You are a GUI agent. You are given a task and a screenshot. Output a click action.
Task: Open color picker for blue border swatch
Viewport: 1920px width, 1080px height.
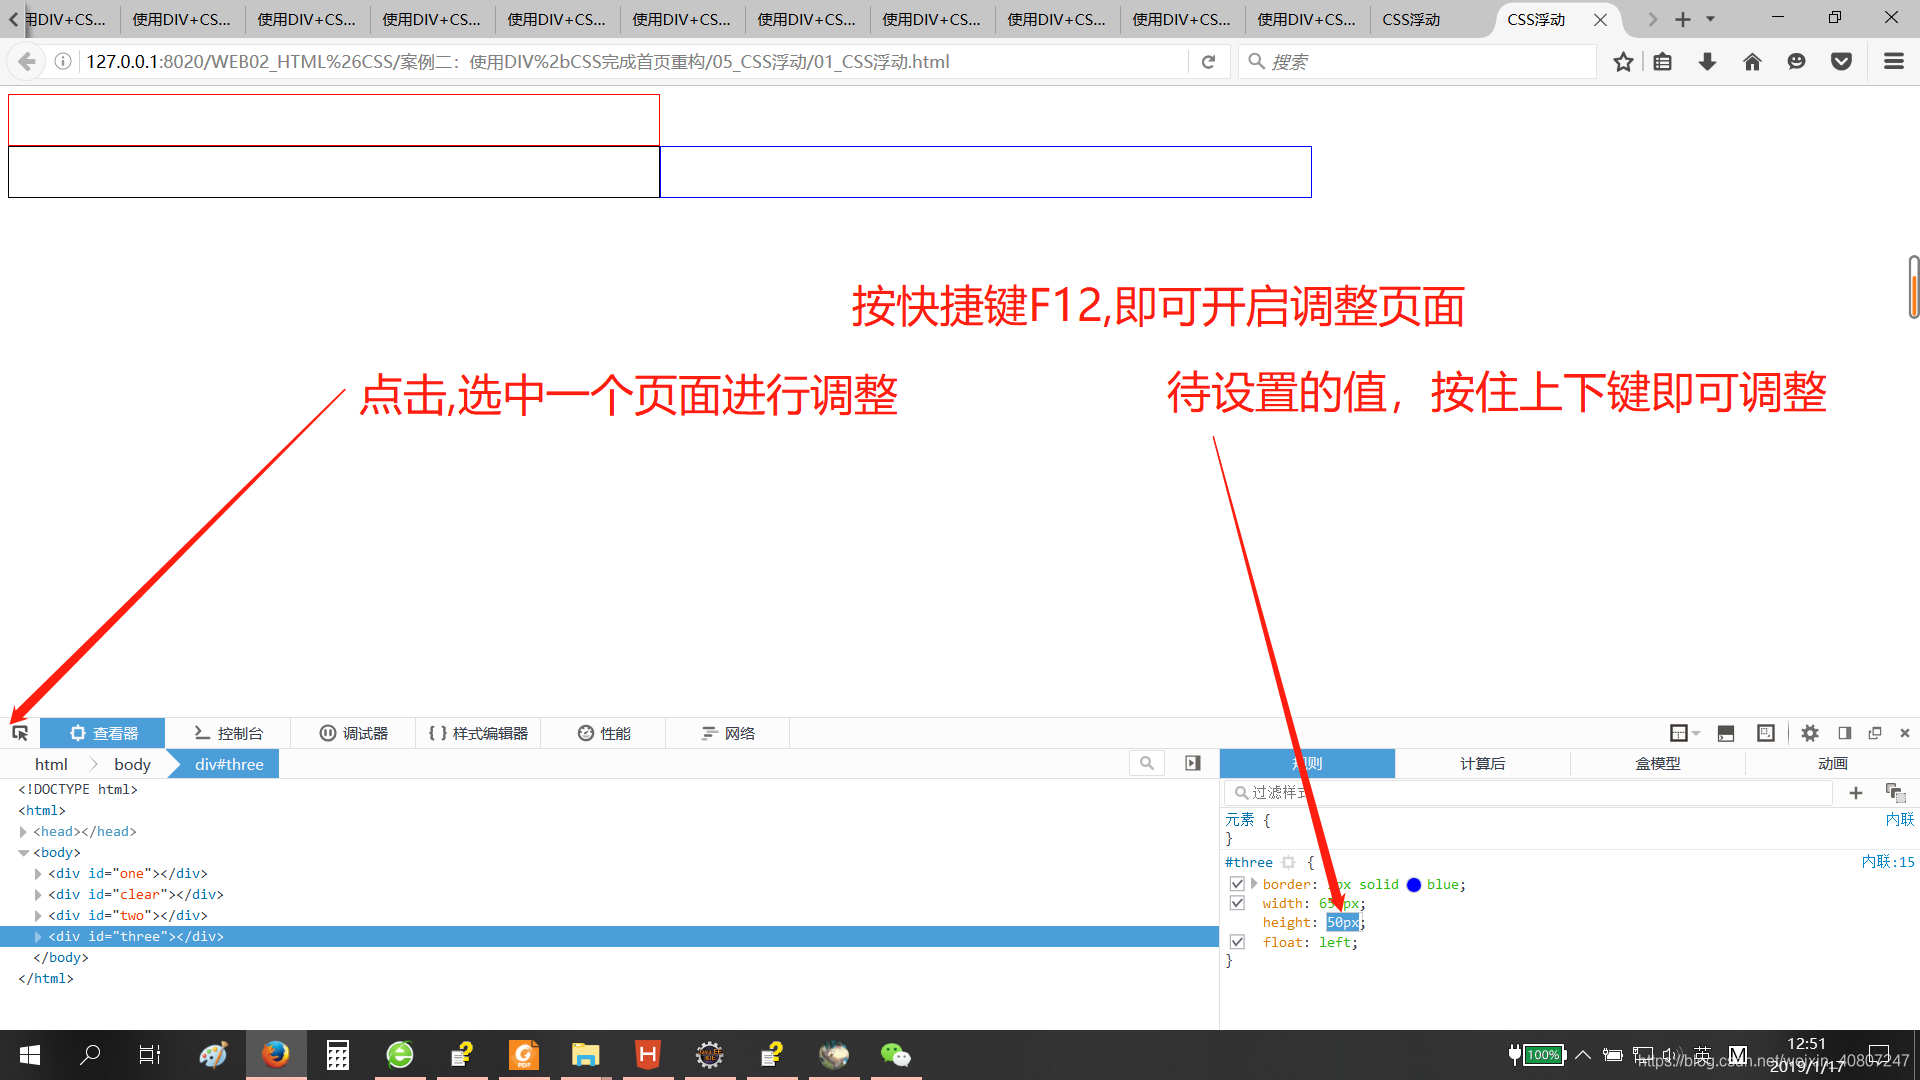1414,885
